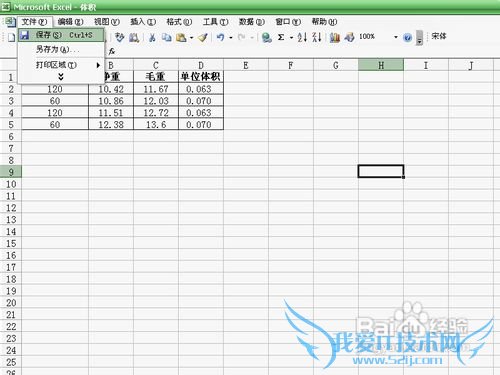
Task: Expand the full File menu chevron
Action: pos(61,77)
